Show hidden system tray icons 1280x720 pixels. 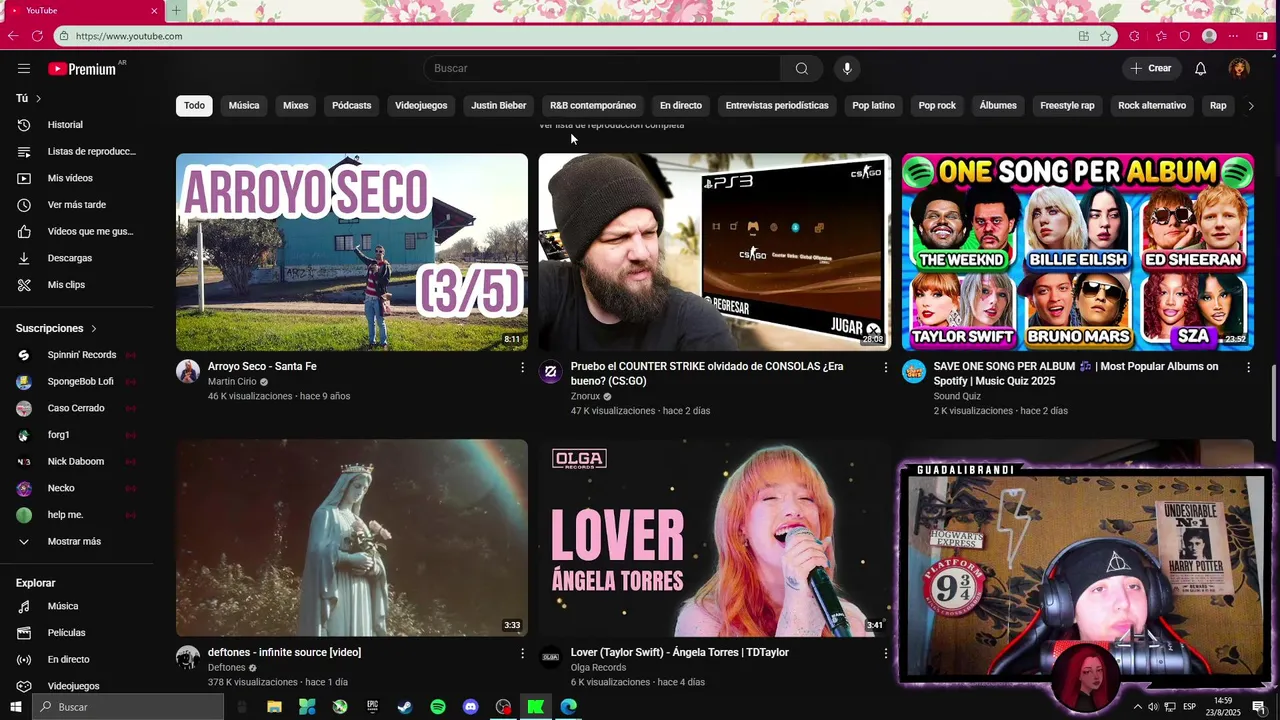tap(1137, 707)
